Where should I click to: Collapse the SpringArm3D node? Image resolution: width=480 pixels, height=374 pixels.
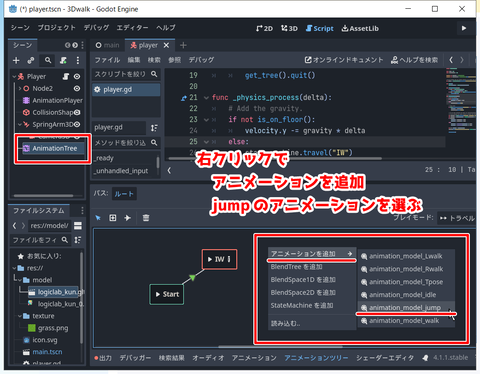click(20, 124)
